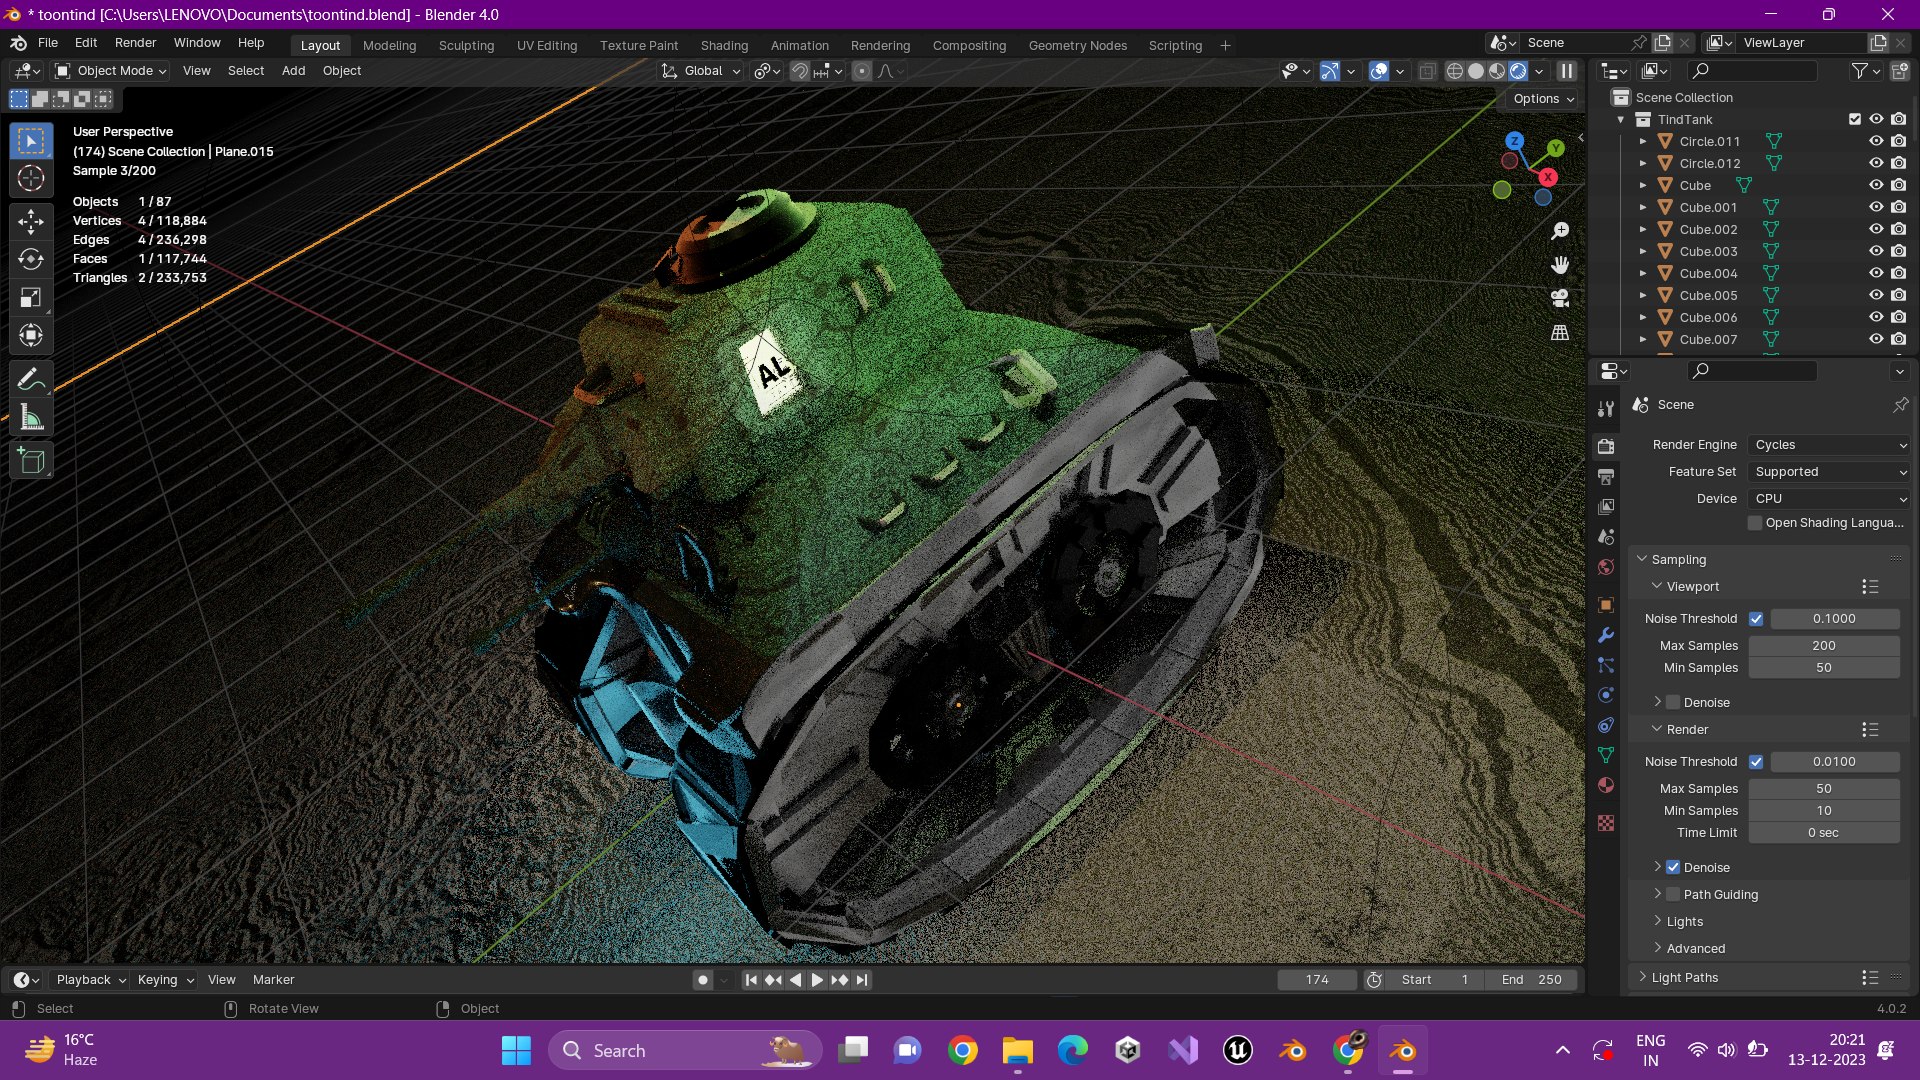Select the Add Cube tool
This screenshot has height=1080, width=1920.
(31, 461)
